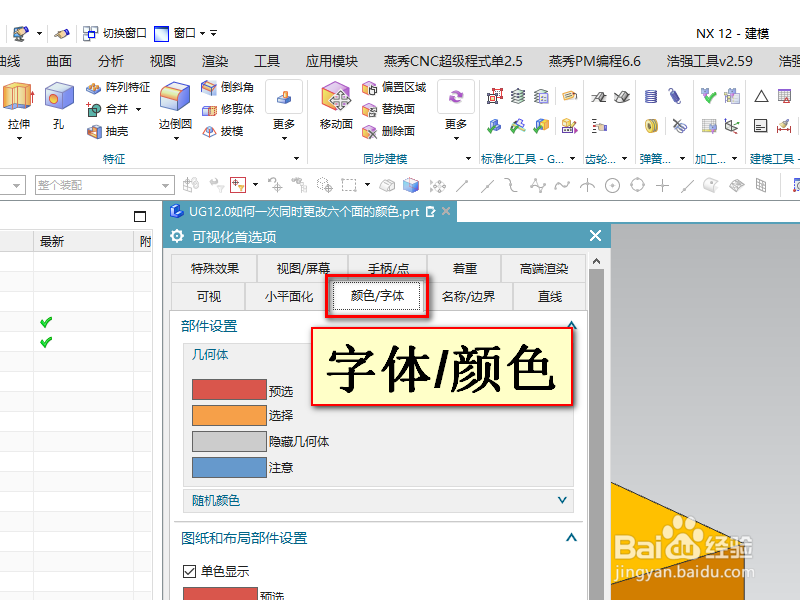Collapse the 部件设置 section

click(571, 325)
